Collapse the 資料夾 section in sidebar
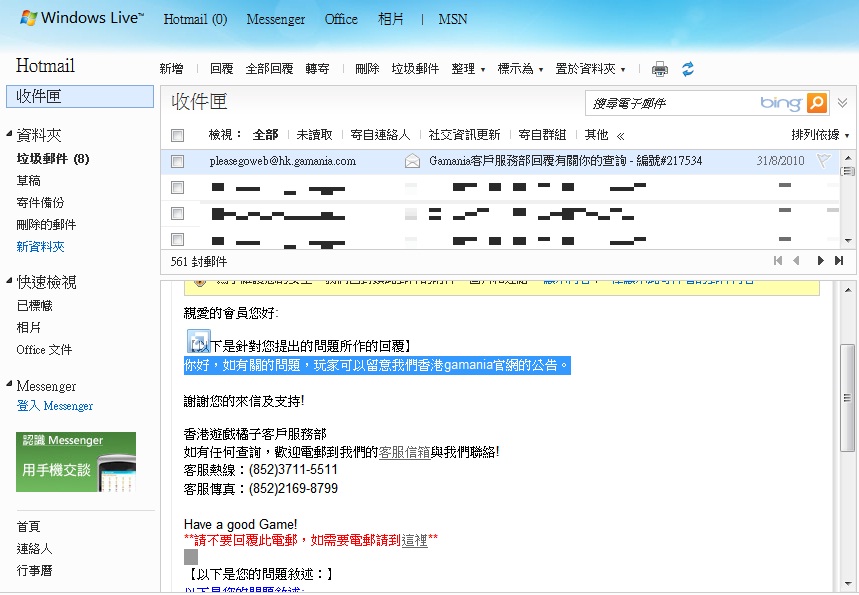The height and width of the screenshot is (595, 859). point(9,135)
